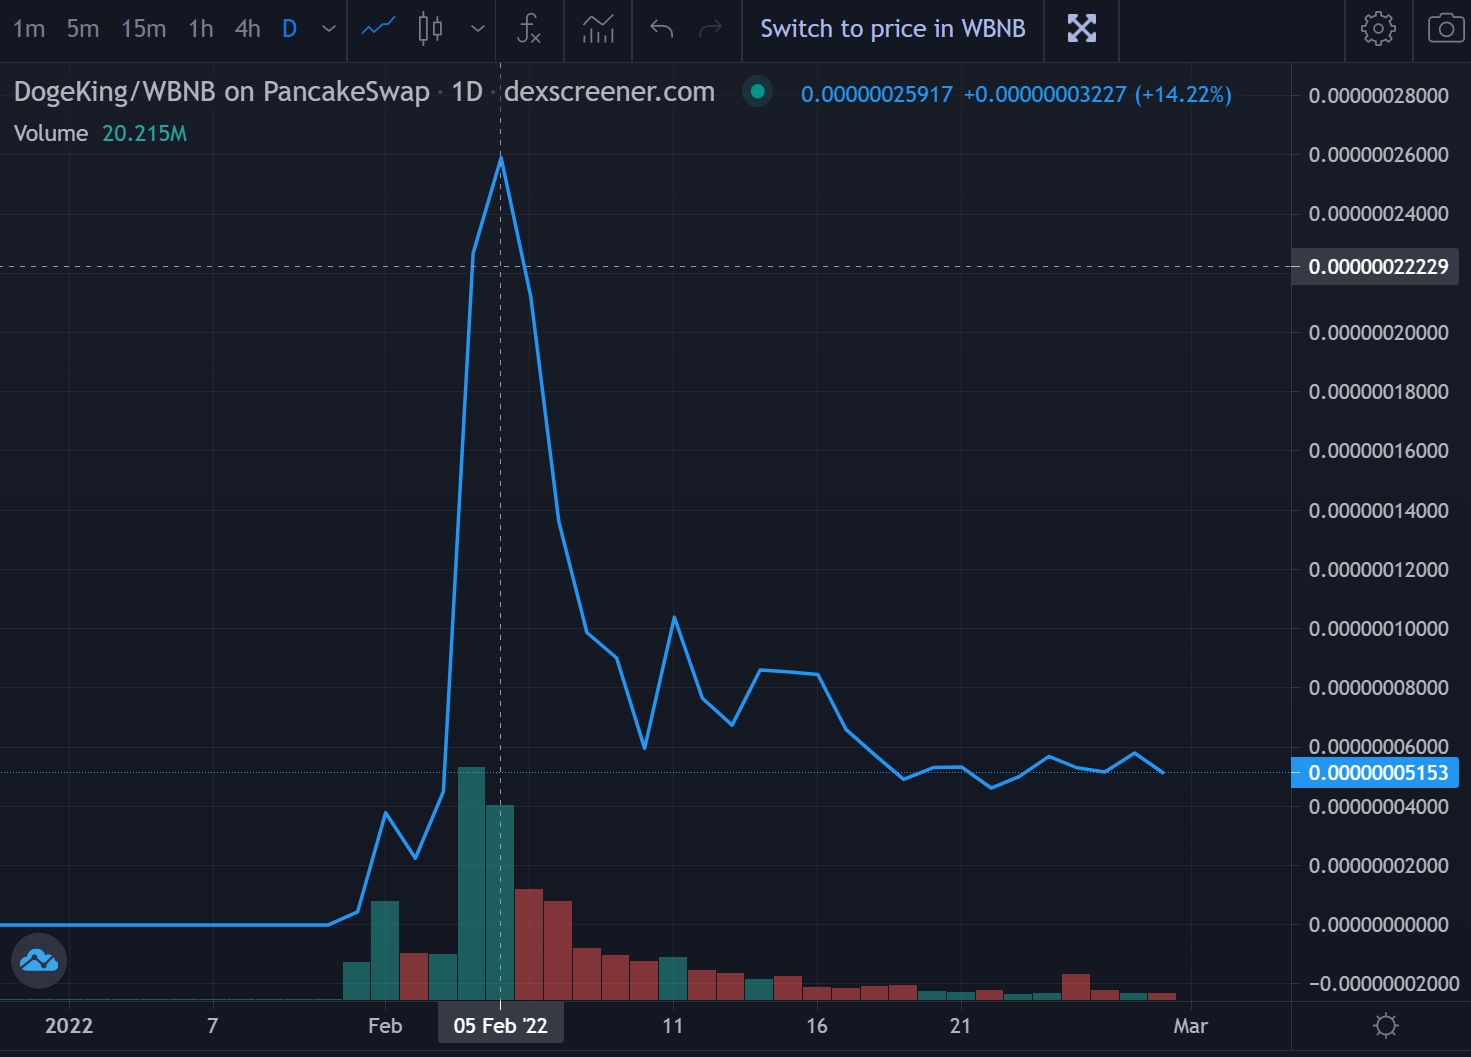Image resolution: width=1471 pixels, height=1057 pixels.
Task: Open the time axis settings gear icon
Action: 1386,1025
